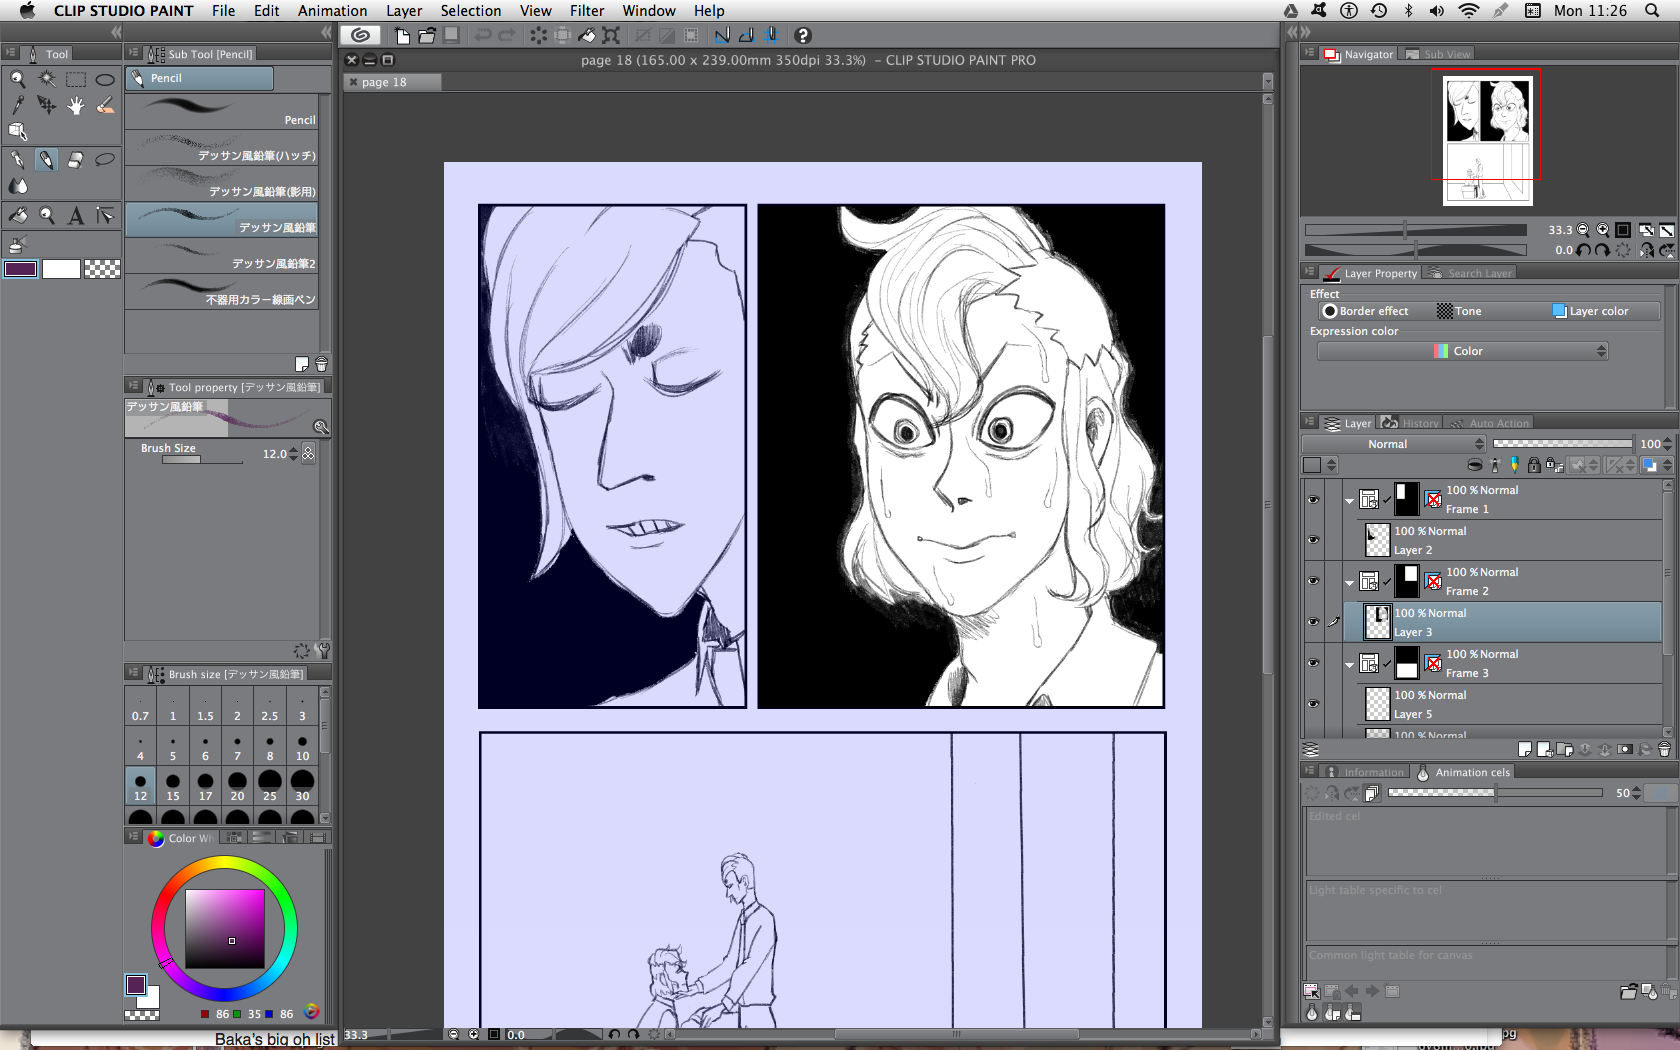This screenshot has width=1680, height=1050.
Task: Select the white sub drawing color swatch
Action: (x=61, y=269)
